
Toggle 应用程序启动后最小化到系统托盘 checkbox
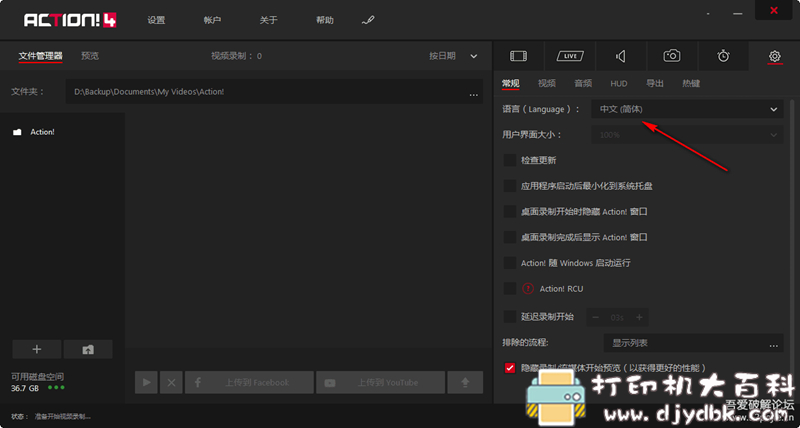(x=510, y=186)
